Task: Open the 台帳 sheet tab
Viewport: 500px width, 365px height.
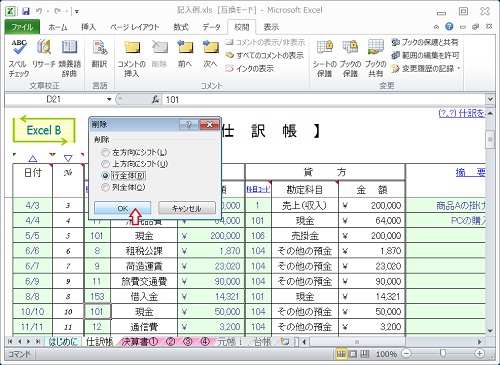Action: pyautogui.click(x=263, y=342)
